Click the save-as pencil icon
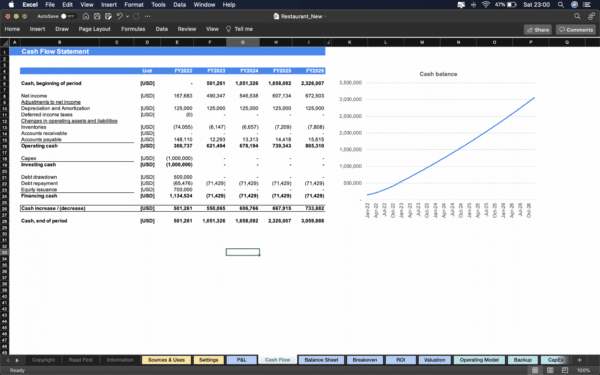Viewport: 600px width, 375px height. click(108, 16)
